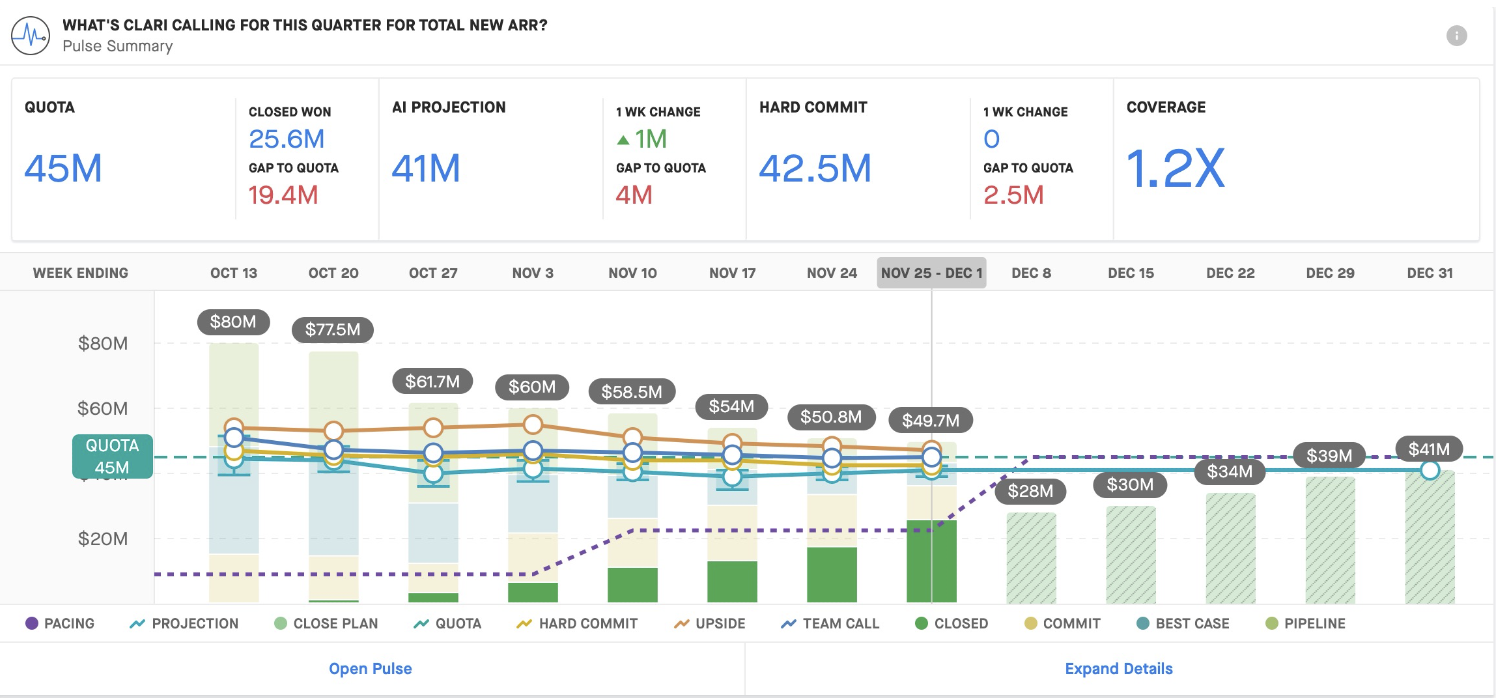
Task: Click the $54M bar total label
Action: [x=731, y=407]
